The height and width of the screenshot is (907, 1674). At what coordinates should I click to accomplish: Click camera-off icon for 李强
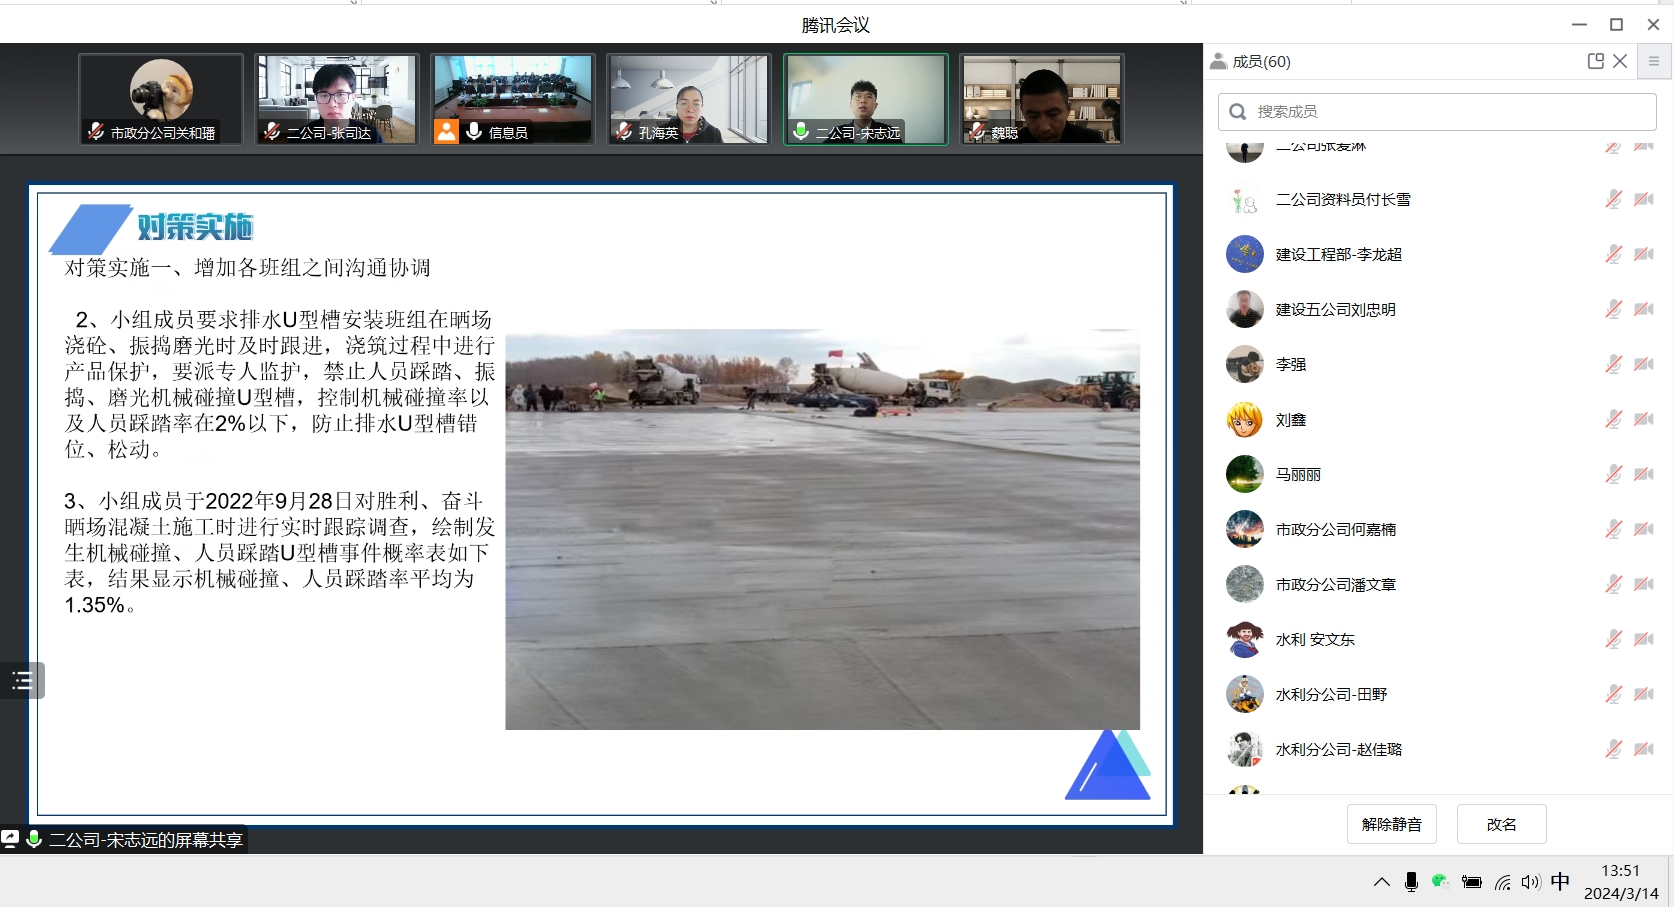tap(1644, 364)
